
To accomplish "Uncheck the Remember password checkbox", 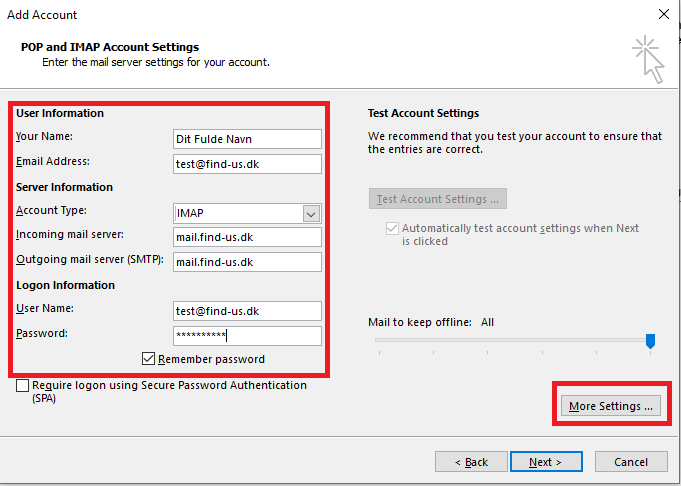I will 149,359.
